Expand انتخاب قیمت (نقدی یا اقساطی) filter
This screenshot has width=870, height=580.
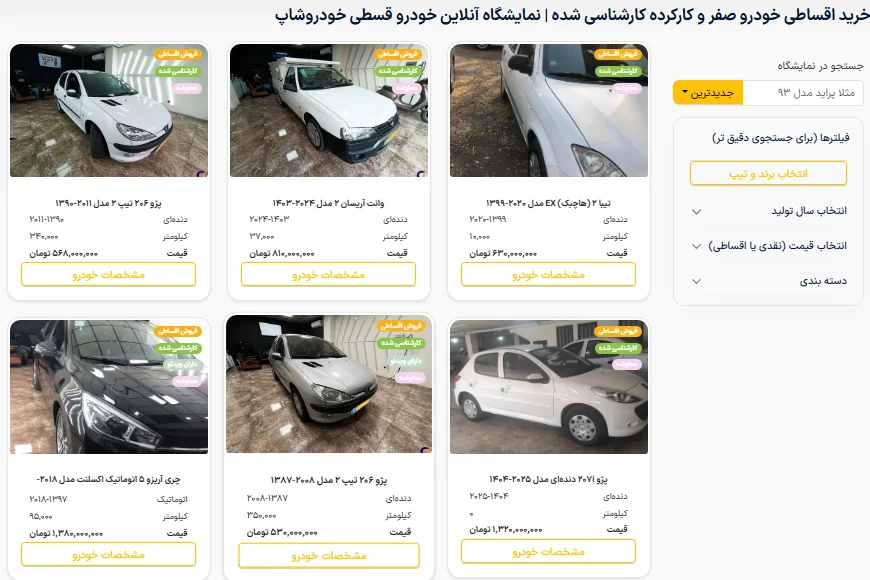(768, 246)
